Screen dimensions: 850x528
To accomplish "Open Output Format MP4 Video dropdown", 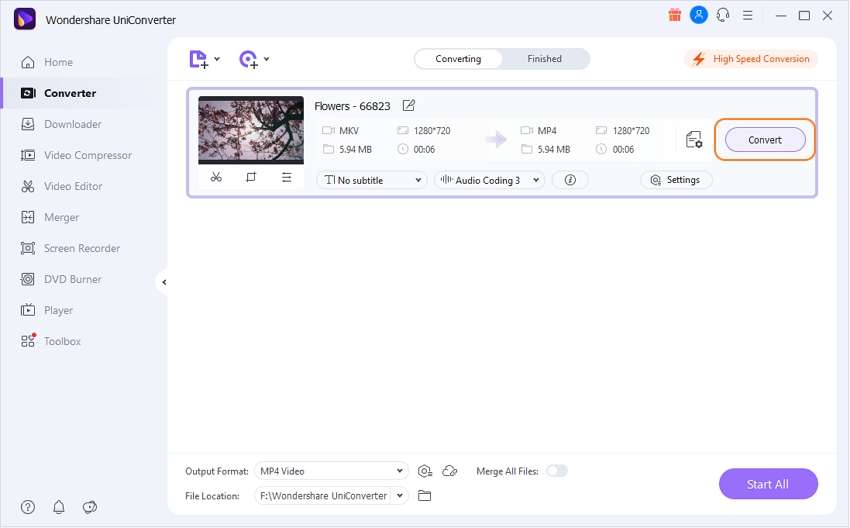I will [331, 471].
